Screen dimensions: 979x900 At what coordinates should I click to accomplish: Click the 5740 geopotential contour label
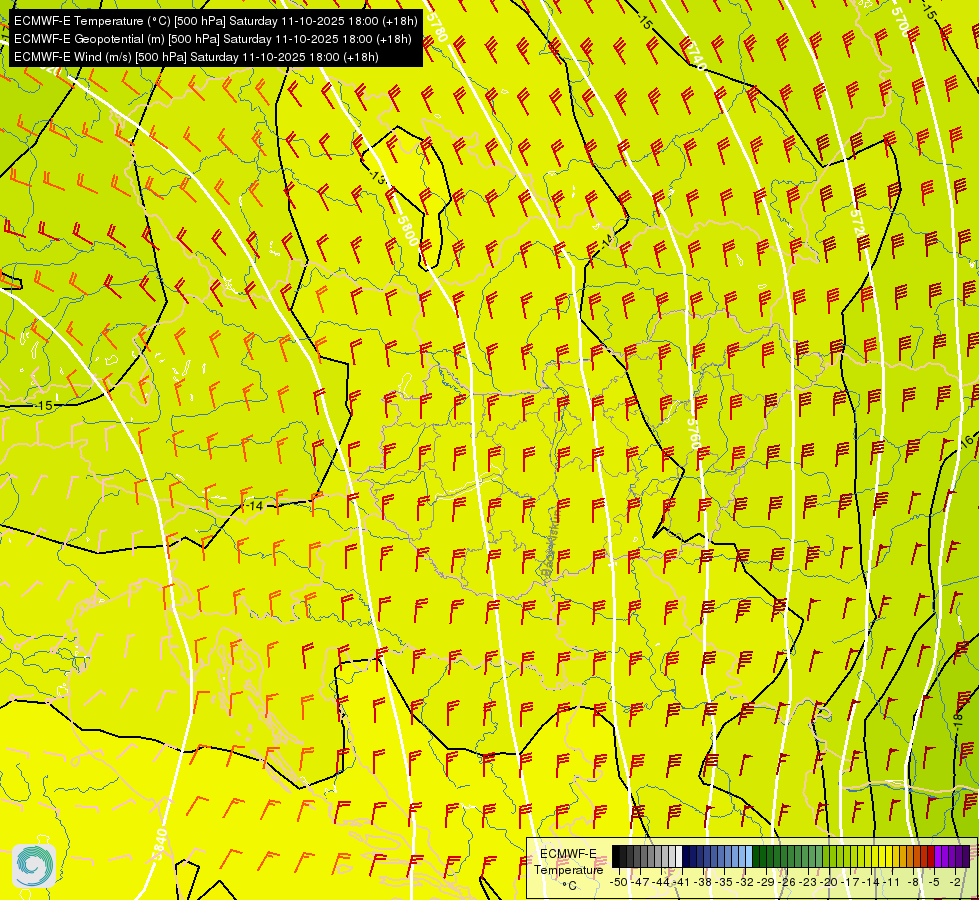(x=694, y=55)
